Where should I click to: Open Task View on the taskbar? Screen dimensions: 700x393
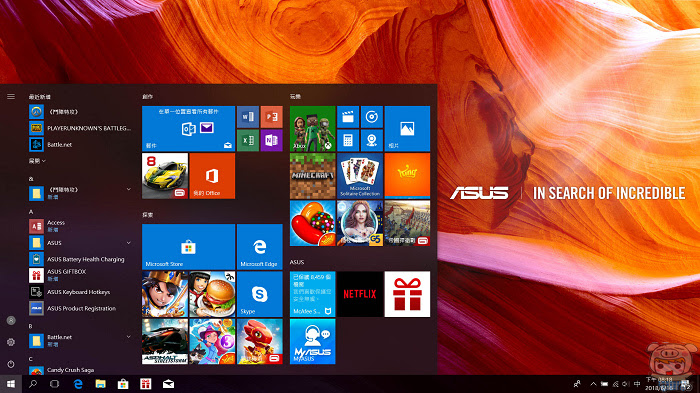[54, 384]
